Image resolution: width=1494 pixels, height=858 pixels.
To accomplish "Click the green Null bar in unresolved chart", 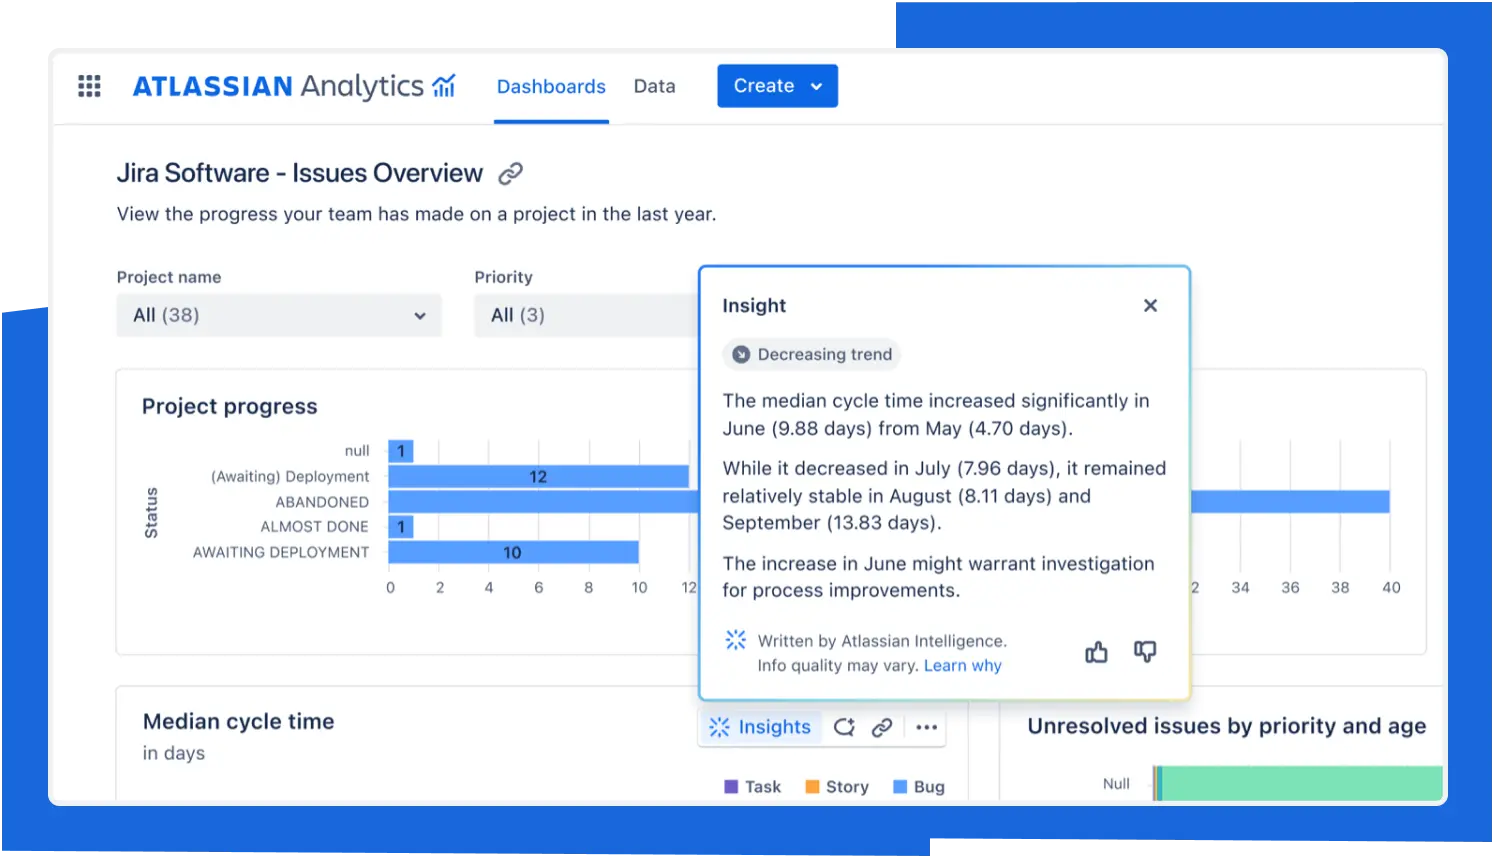I will click(x=1301, y=783).
